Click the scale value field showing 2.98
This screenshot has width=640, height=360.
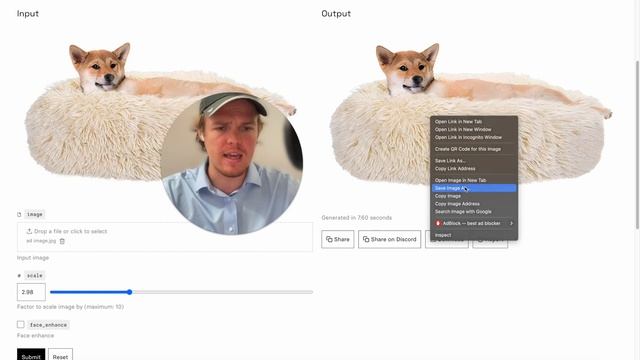(31, 292)
